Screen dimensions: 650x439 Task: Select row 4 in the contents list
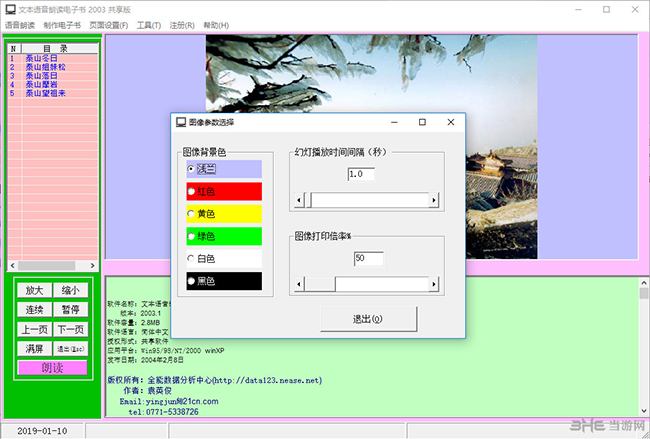point(53,84)
